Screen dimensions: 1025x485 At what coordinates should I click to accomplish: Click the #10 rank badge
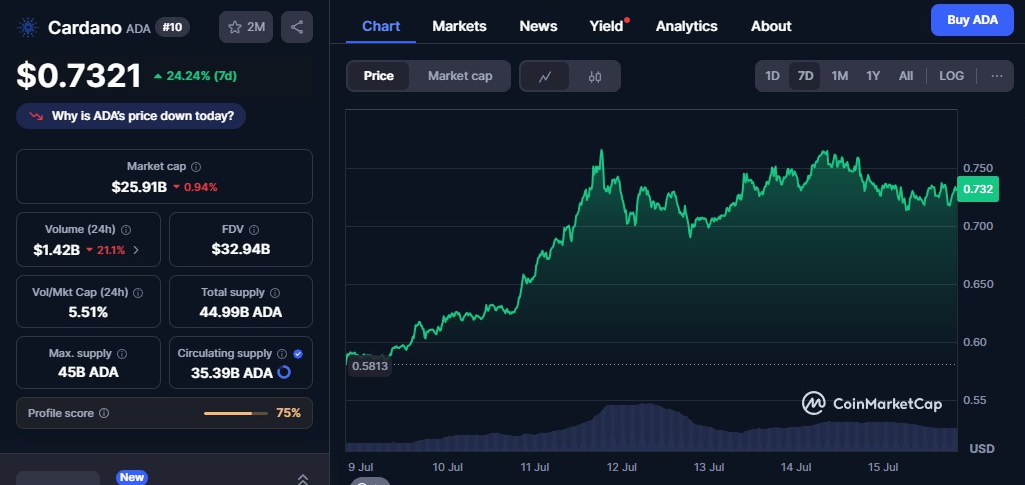(173, 27)
